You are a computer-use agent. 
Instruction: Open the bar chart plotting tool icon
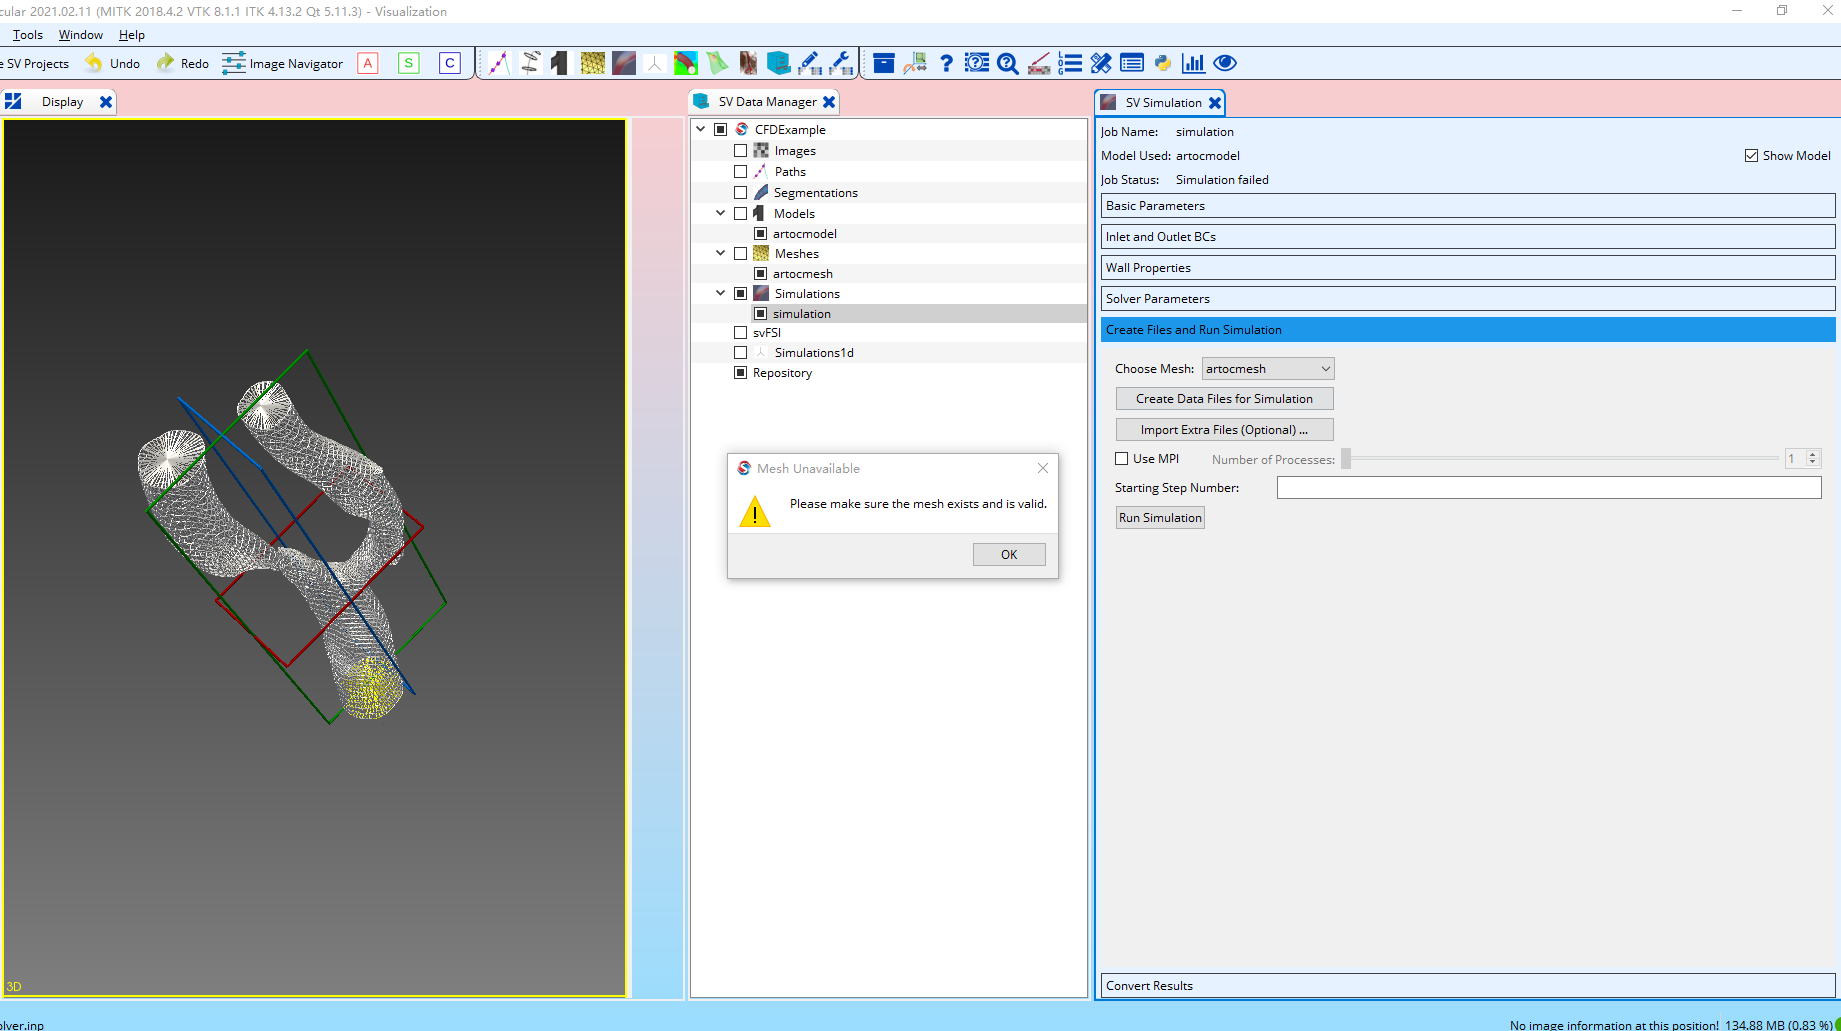pos(1193,62)
